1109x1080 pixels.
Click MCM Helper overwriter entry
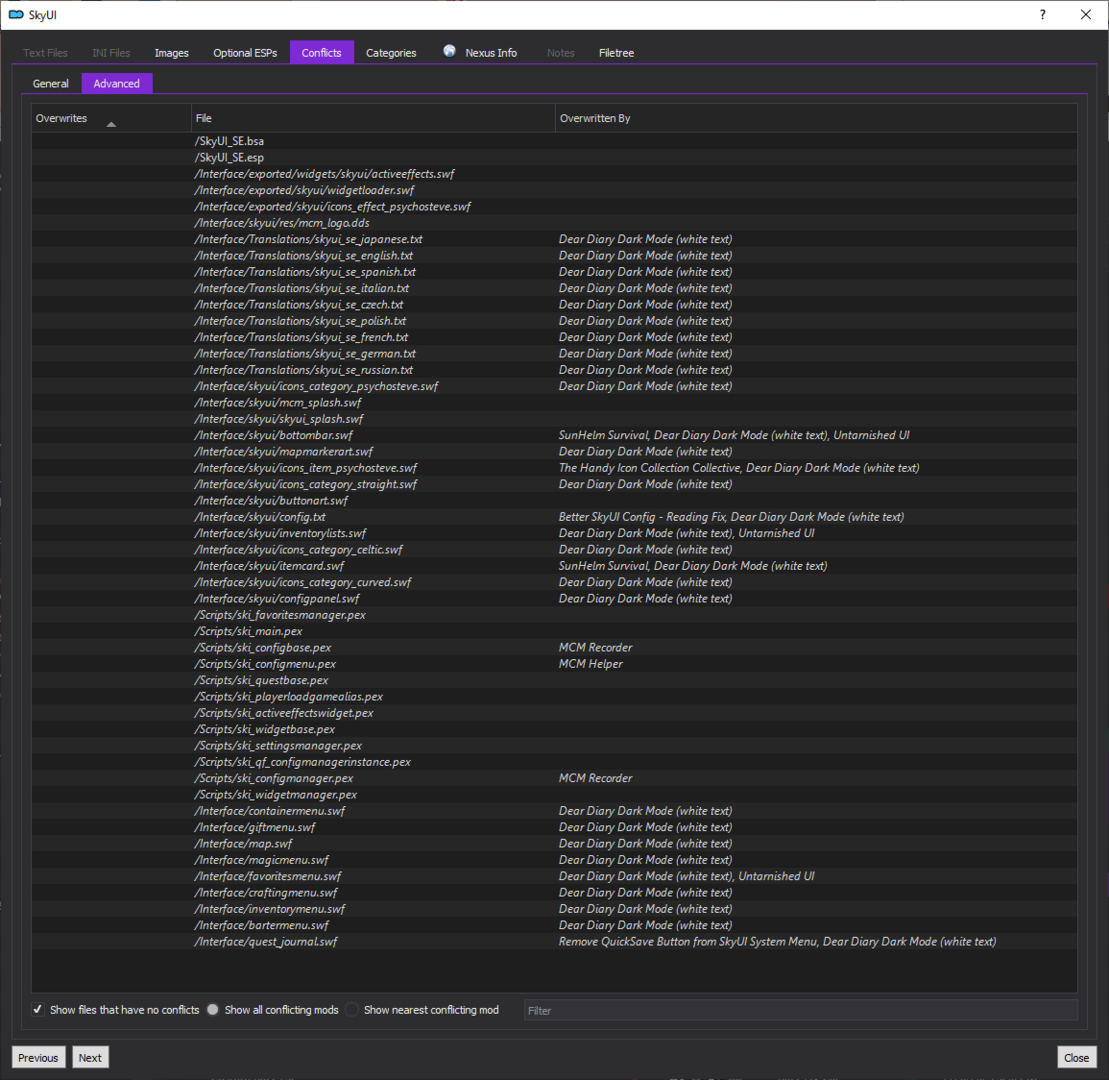[x=591, y=663]
